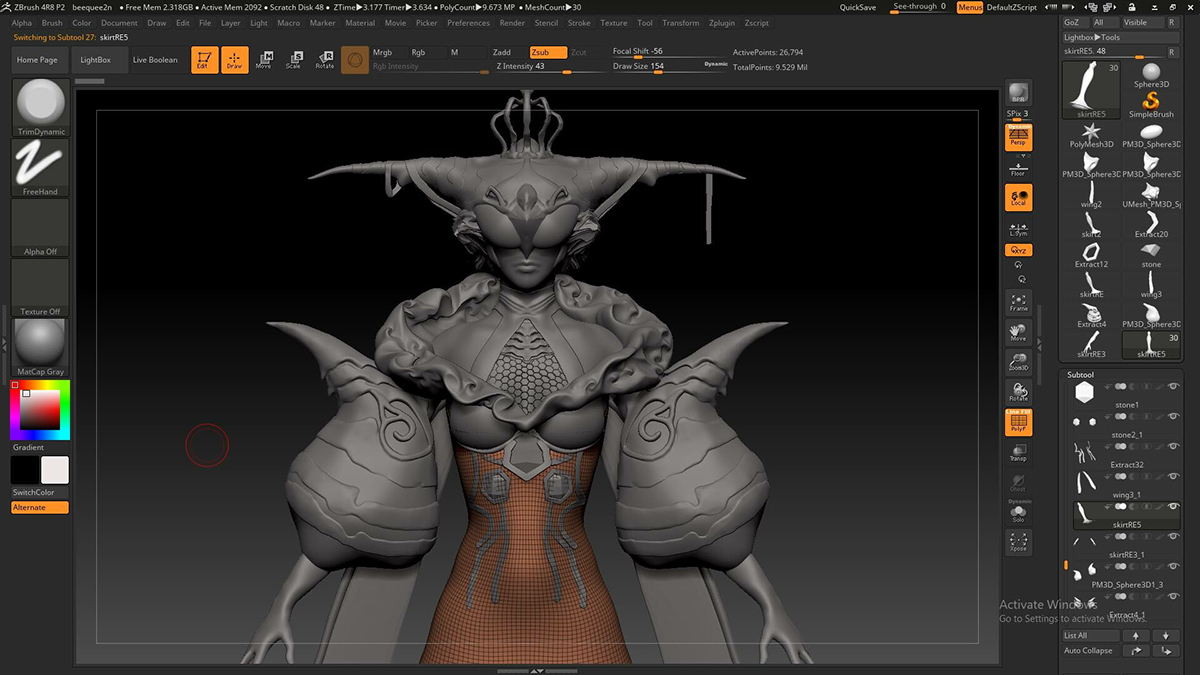This screenshot has height=675, width=1200.
Task: Open the MatCap Gray material picker
Action: coord(41,343)
